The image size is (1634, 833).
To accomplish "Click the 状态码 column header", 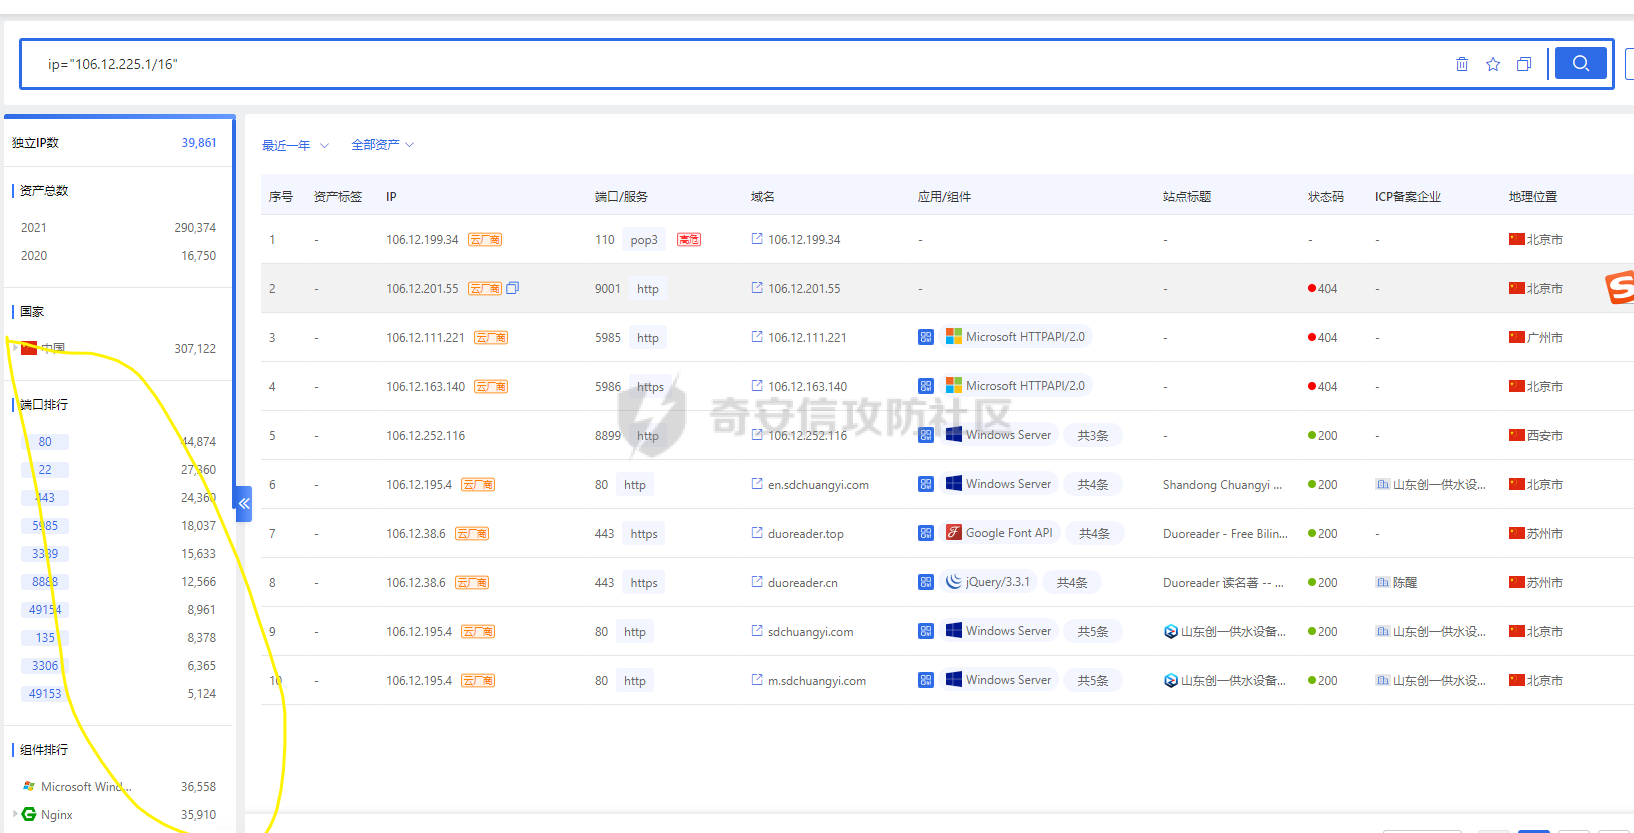I will [1326, 197].
